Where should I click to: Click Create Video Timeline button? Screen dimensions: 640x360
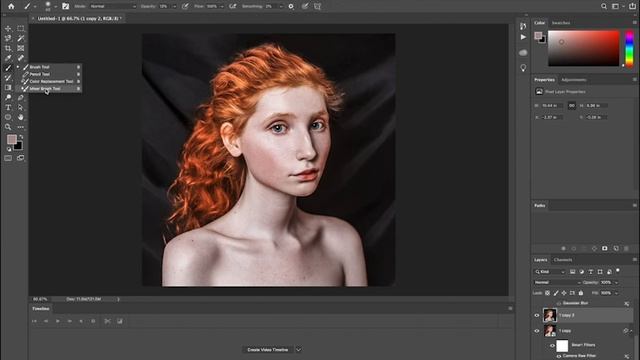[268, 350]
